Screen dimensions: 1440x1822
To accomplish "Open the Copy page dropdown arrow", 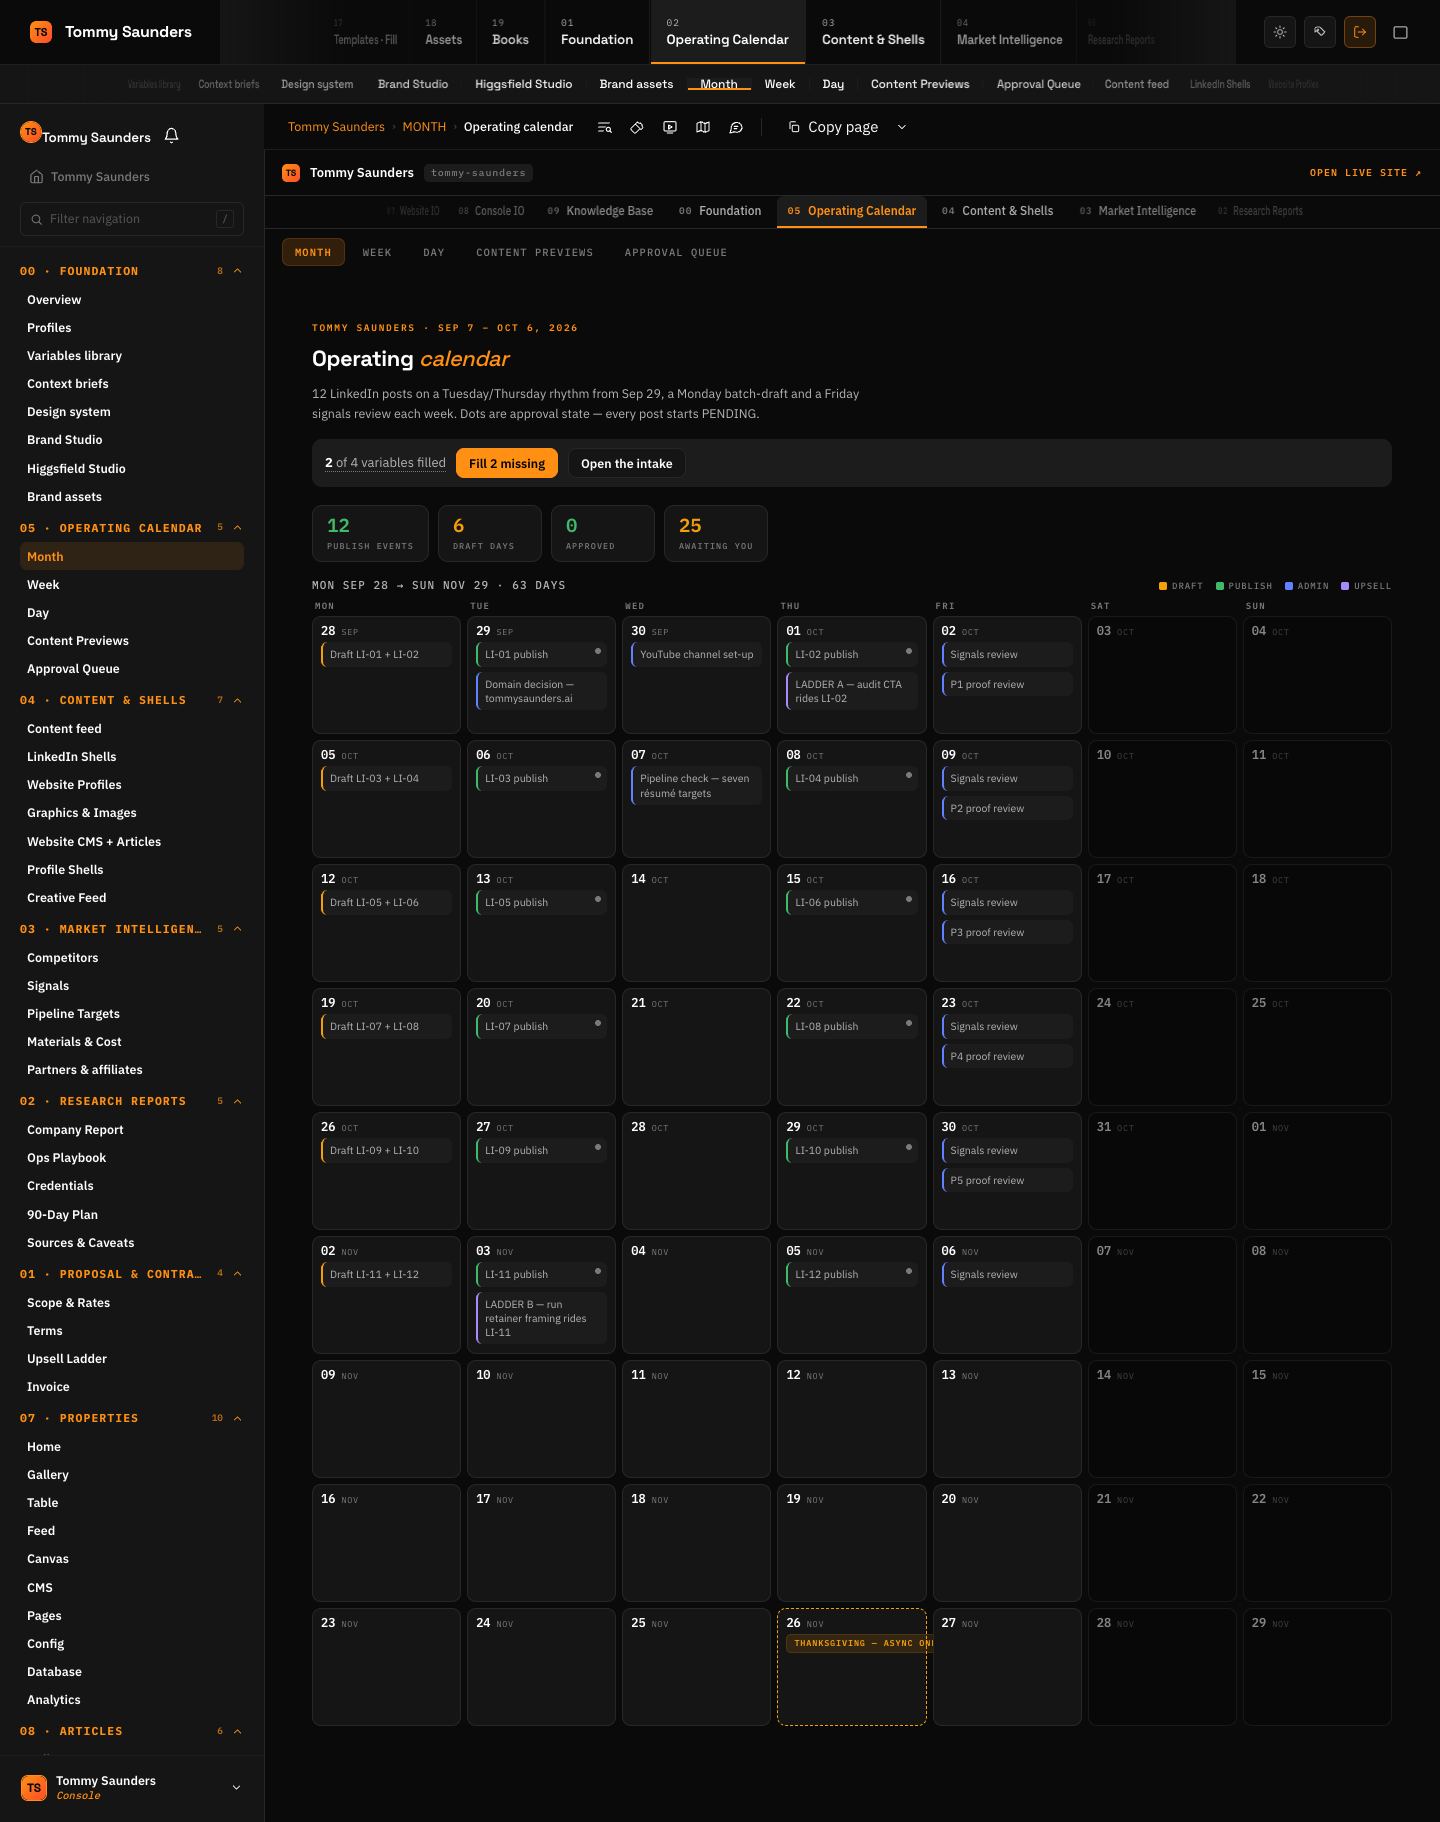I will pyautogui.click(x=901, y=127).
